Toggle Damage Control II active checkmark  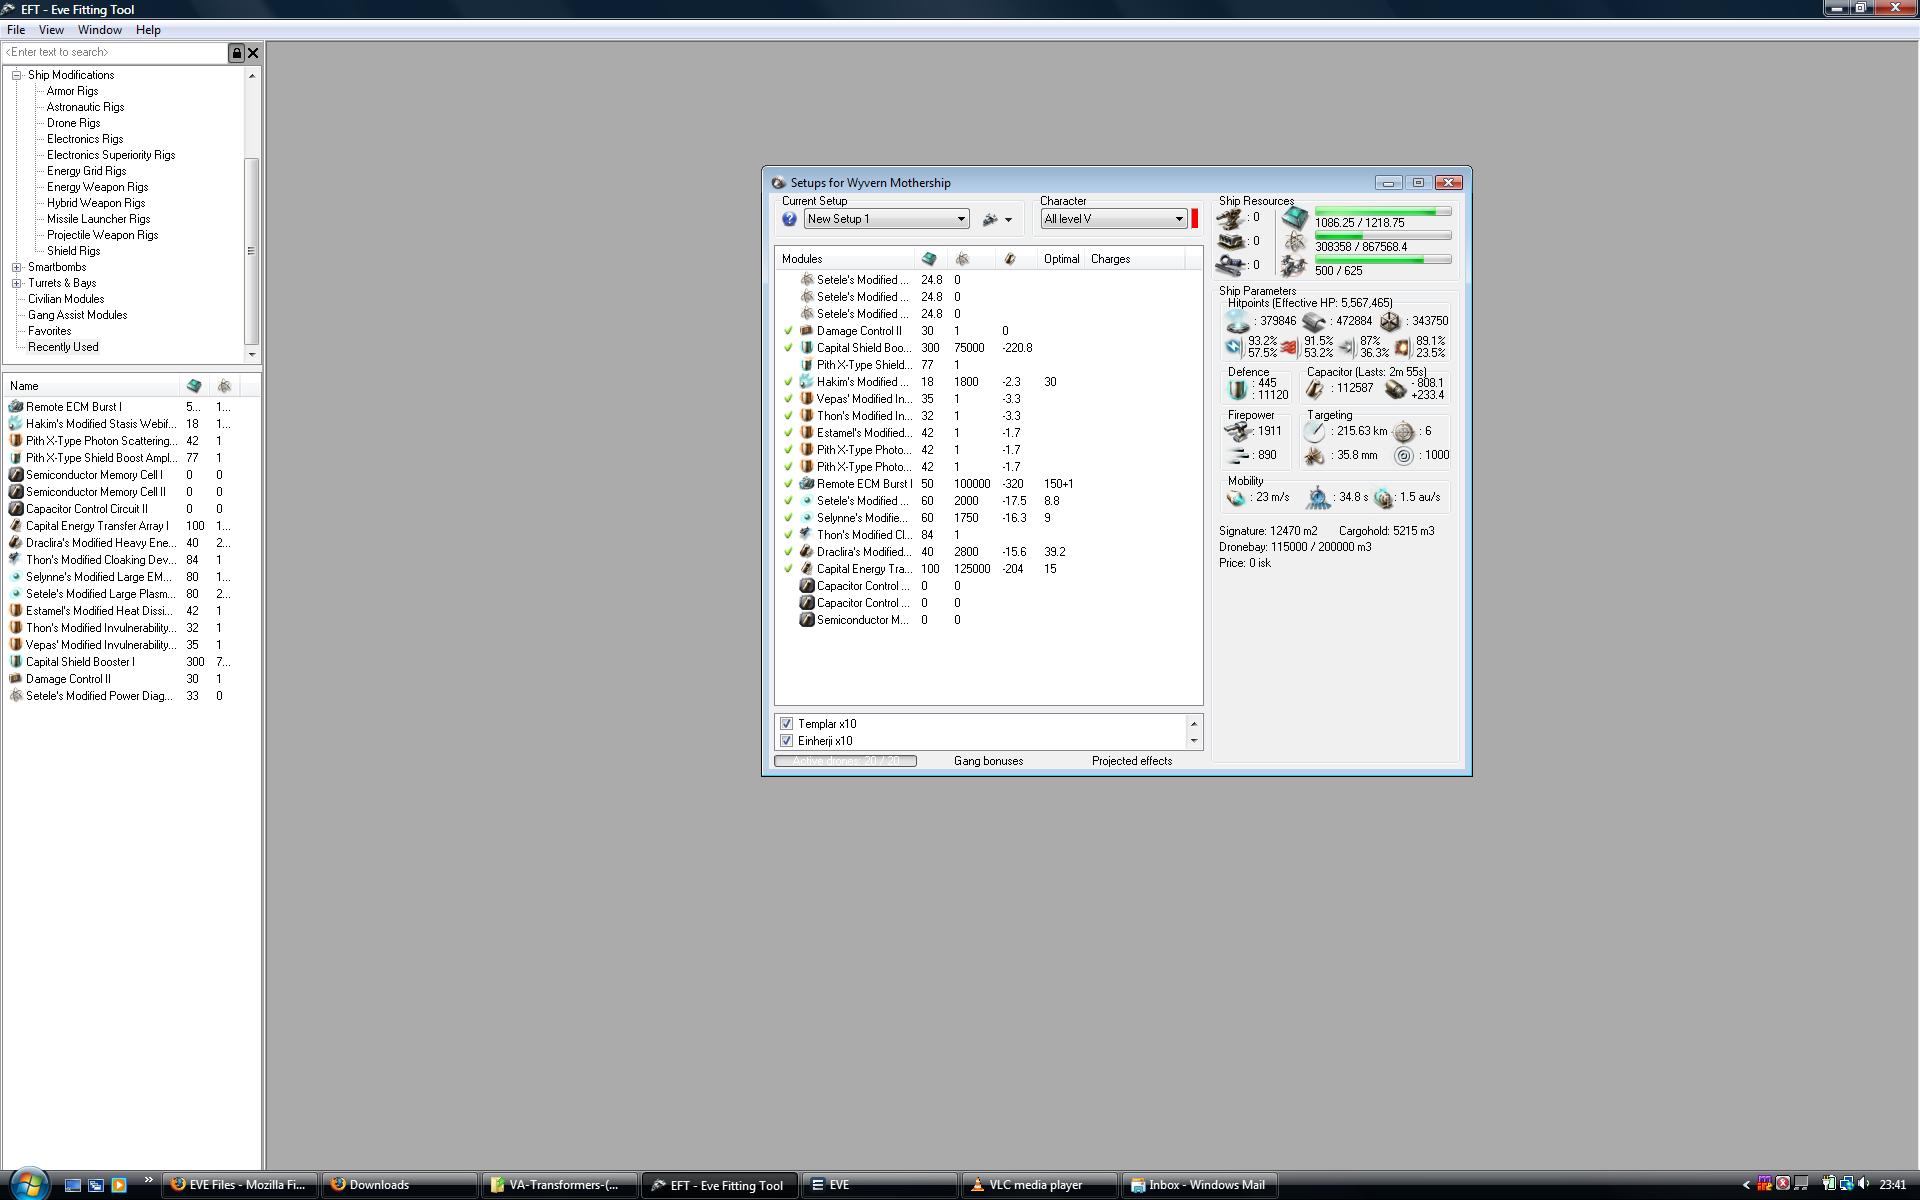[788, 331]
